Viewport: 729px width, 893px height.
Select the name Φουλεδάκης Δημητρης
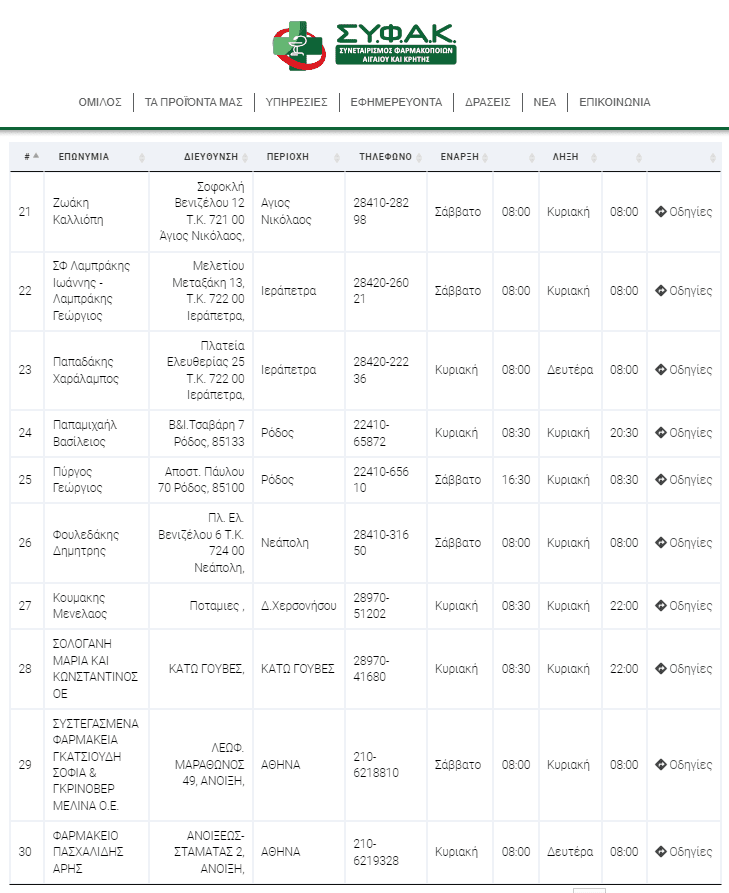pos(86,543)
